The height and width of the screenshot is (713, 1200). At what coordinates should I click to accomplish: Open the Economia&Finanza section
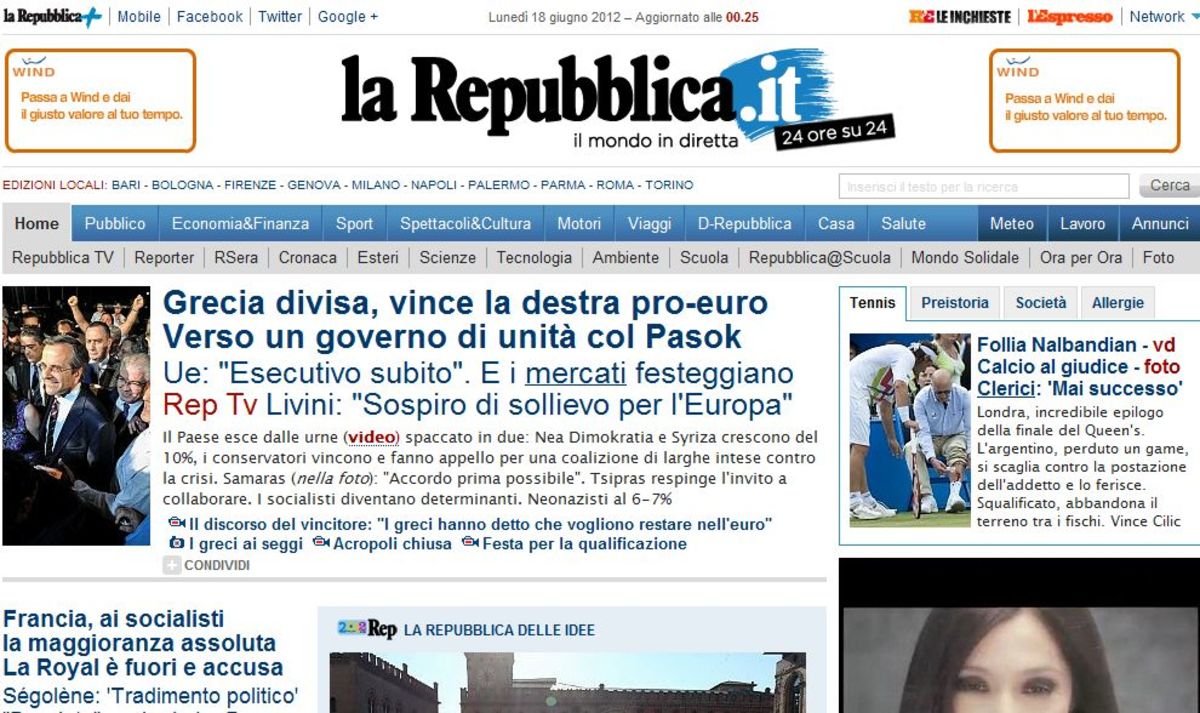(x=240, y=224)
